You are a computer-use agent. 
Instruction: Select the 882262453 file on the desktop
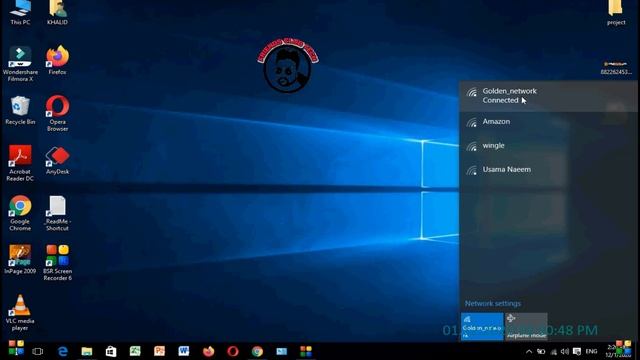616,68
